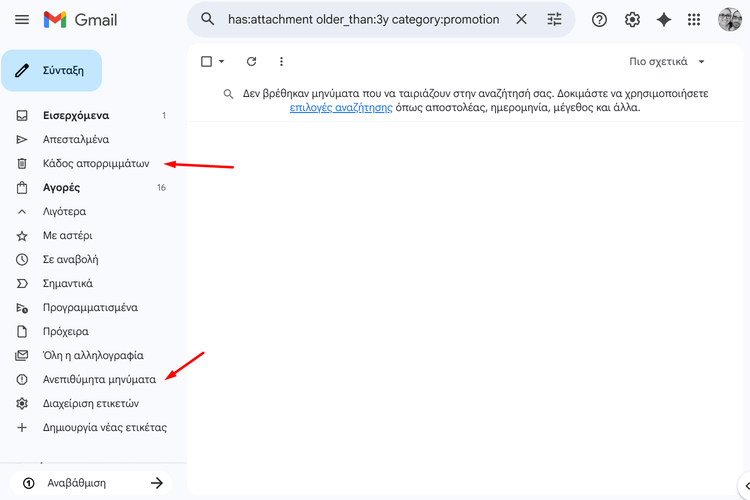Open Κάδος απορριμμάτων trash folder
The width and height of the screenshot is (750, 500).
96,164
